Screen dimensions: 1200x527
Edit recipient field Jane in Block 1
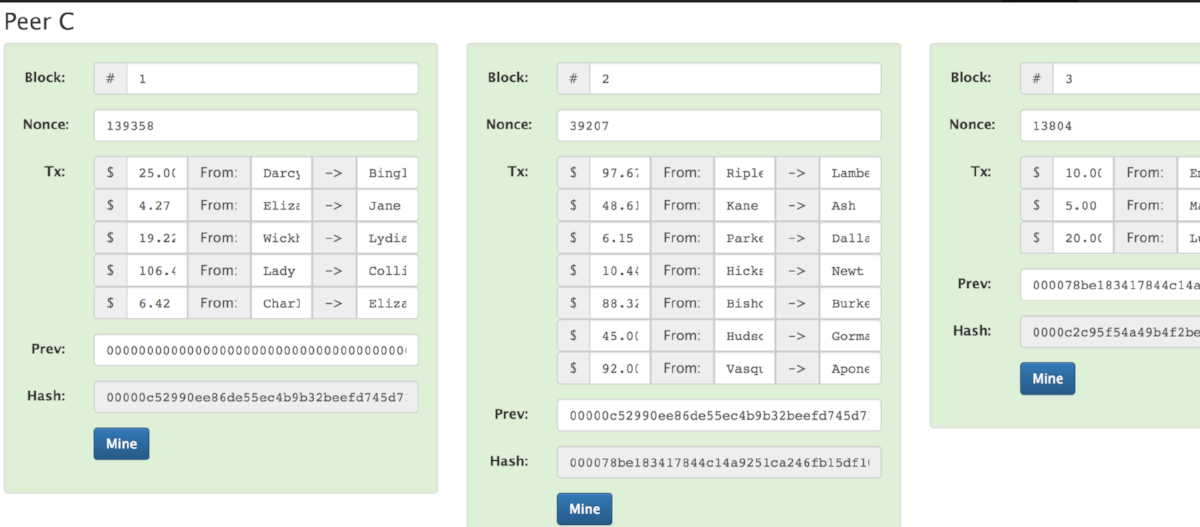tap(387, 205)
